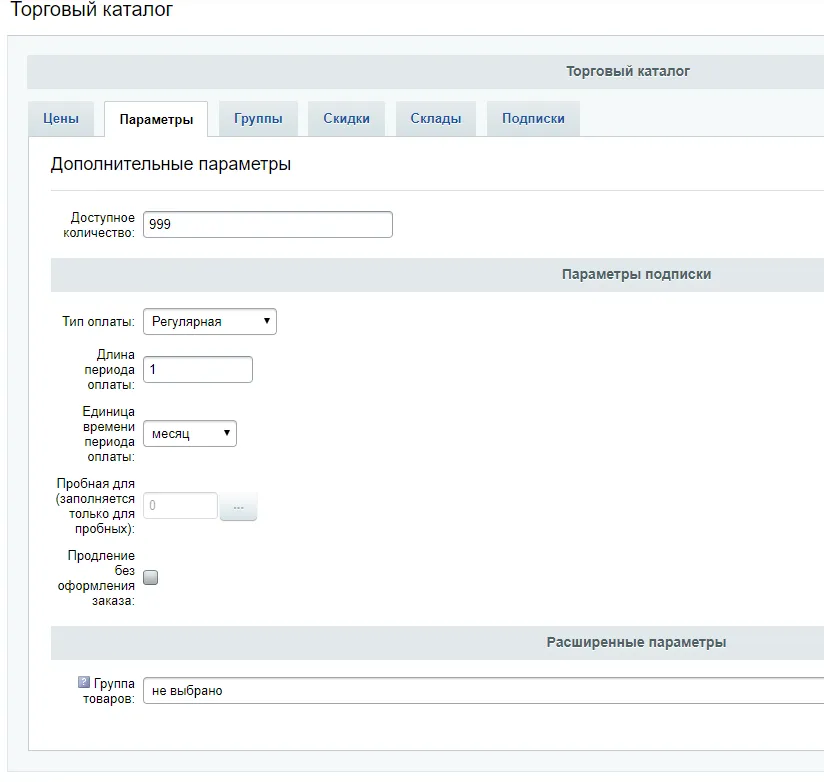Click into the Длина периода оплаты field
824x782 pixels.
coord(198,370)
